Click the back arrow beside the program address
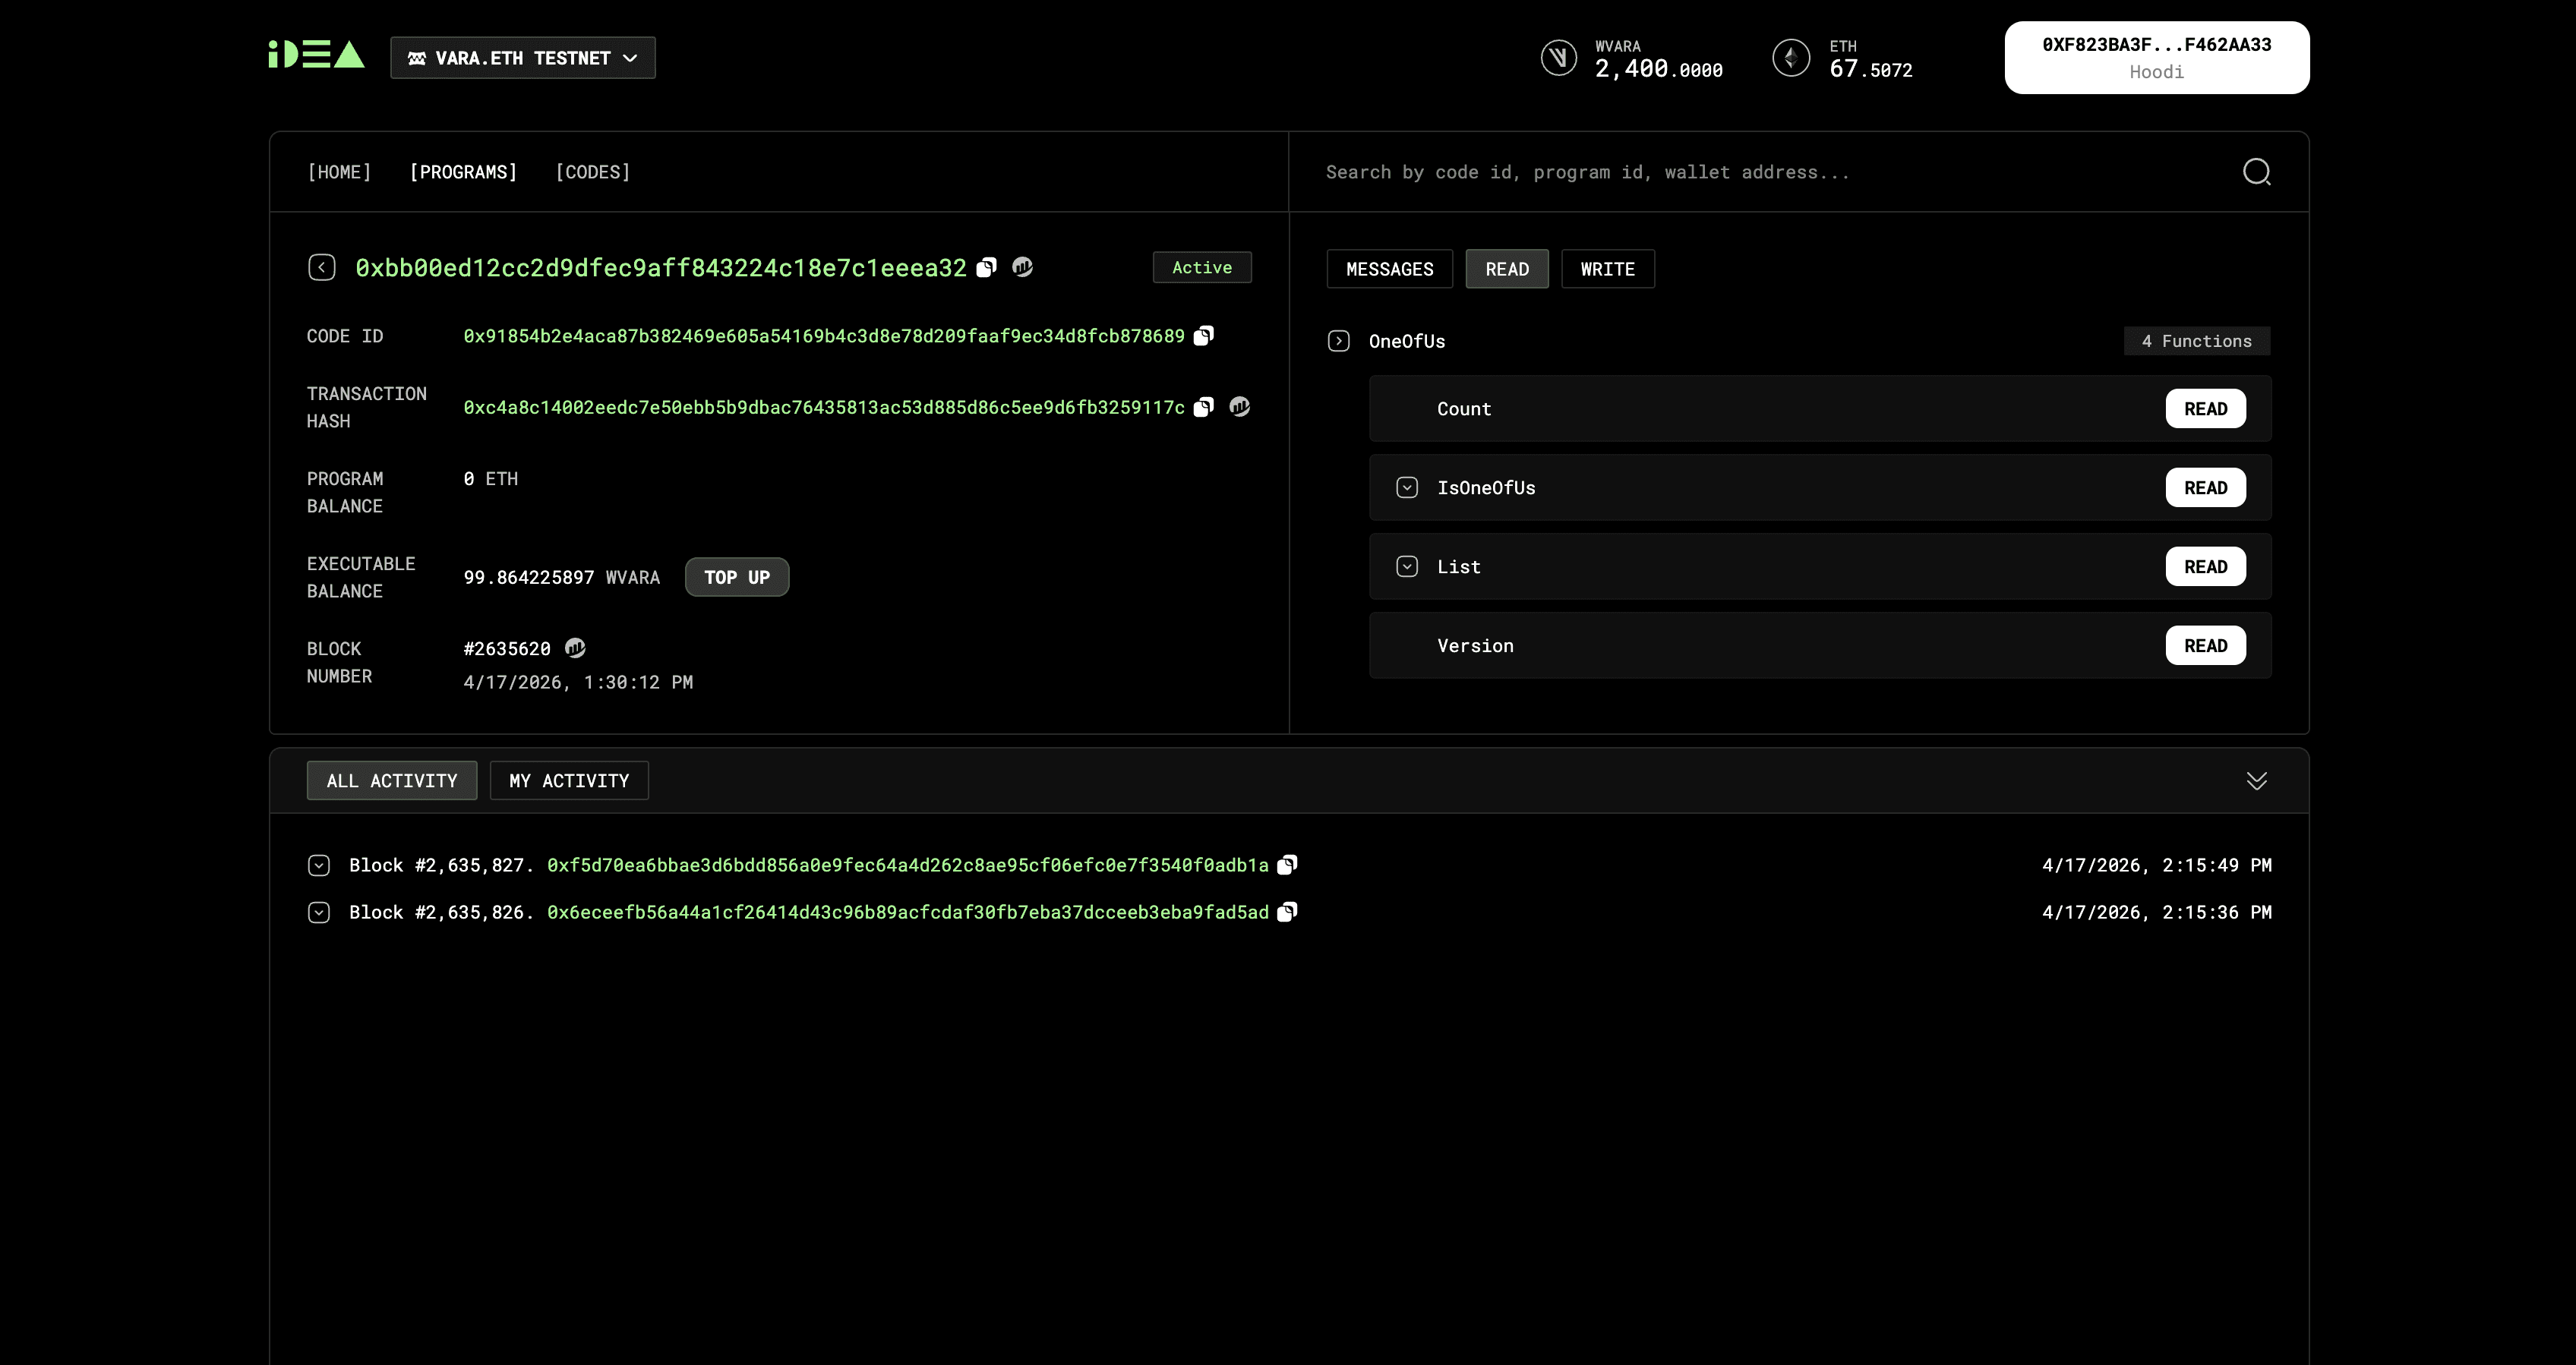2576x1365 pixels. click(x=322, y=267)
